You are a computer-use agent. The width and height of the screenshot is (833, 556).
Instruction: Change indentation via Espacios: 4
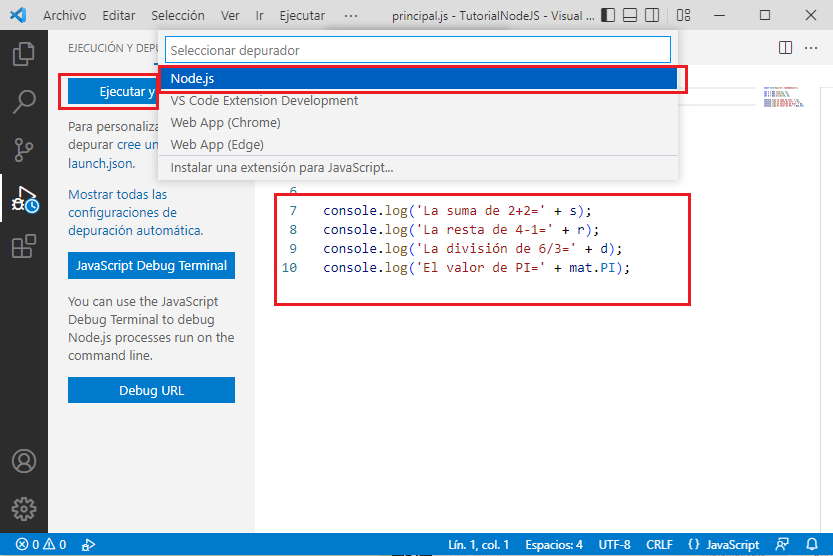pyautogui.click(x=554, y=544)
